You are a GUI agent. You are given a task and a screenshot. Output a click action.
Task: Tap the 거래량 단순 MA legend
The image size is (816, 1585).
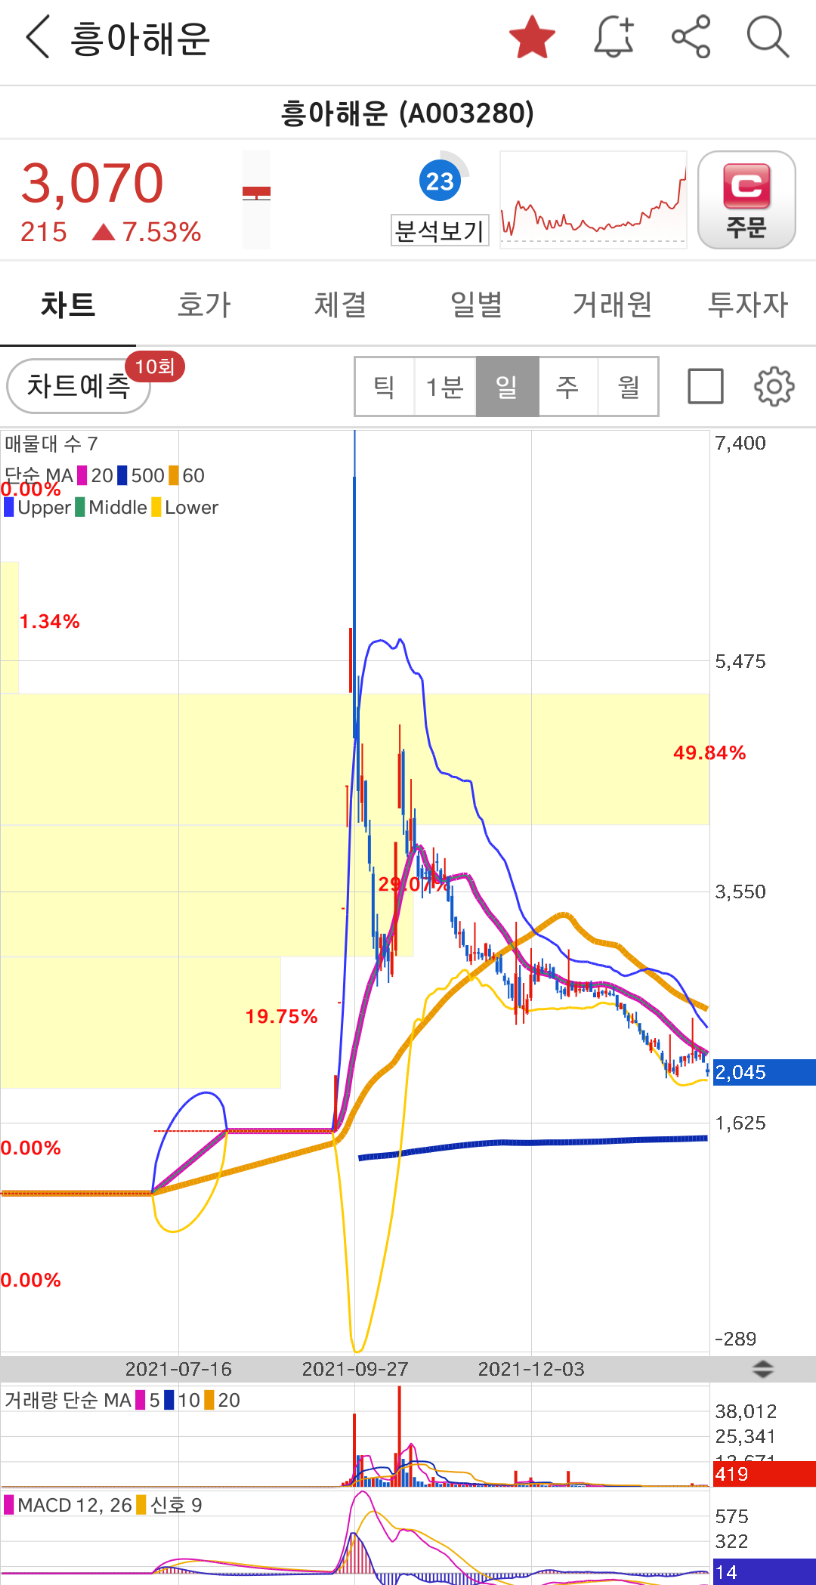coord(67,1401)
